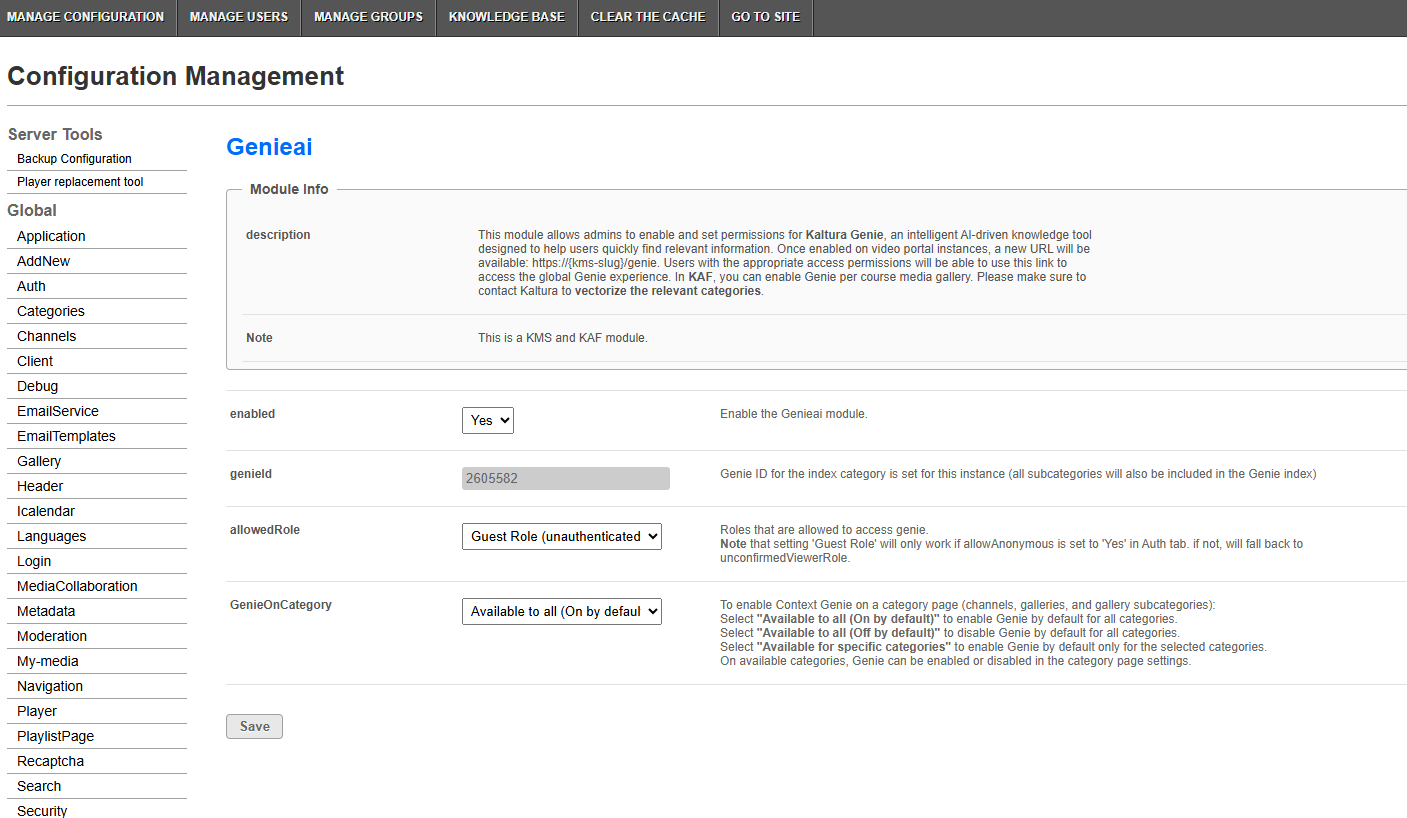This screenshot has height=818, width=1407.
Task: Click the 'GenieOnCategory' field label
Action: (281, 605)
